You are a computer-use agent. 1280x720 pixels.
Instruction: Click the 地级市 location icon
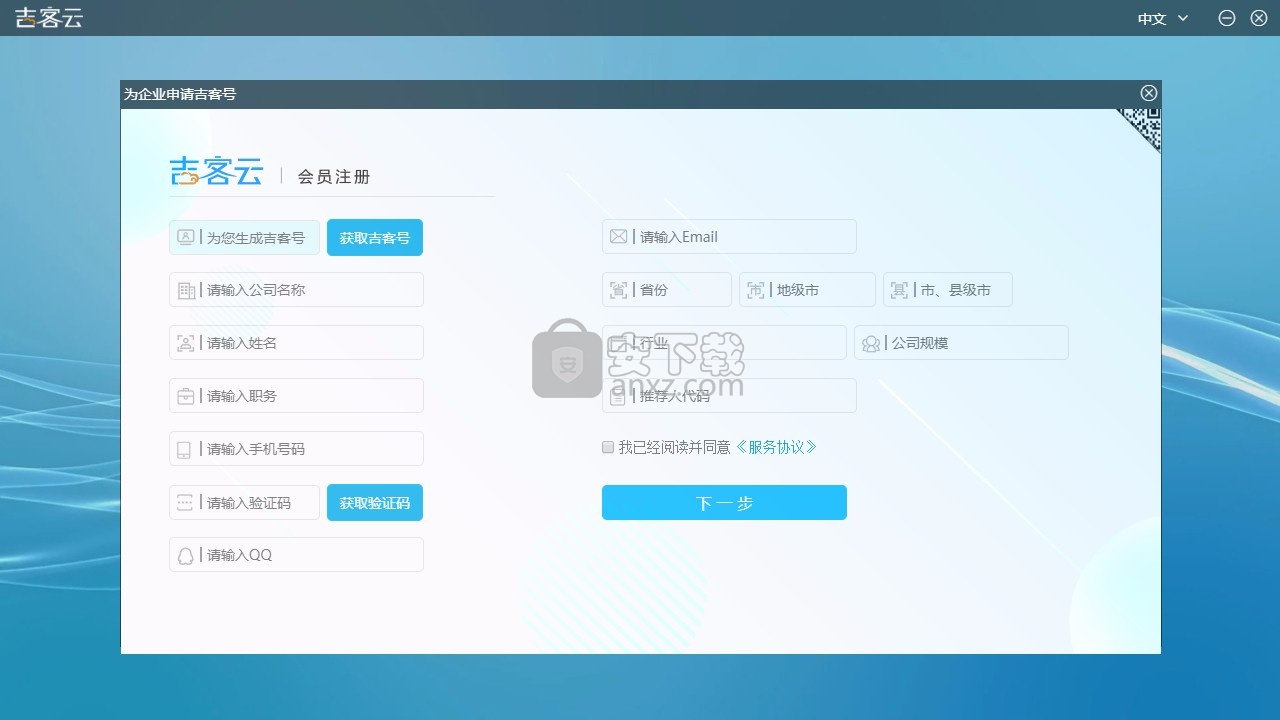(756, 290)
